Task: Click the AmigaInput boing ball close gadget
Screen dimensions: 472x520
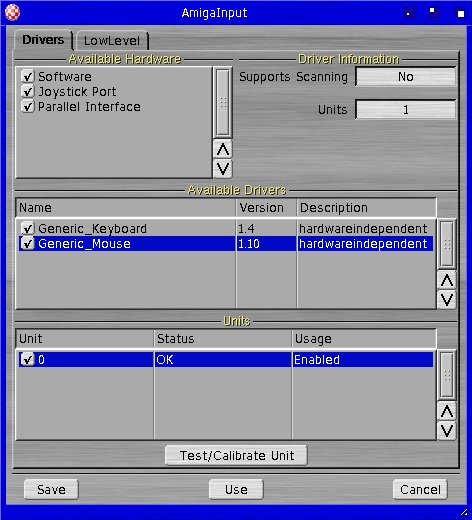Action: coord(12,13)
